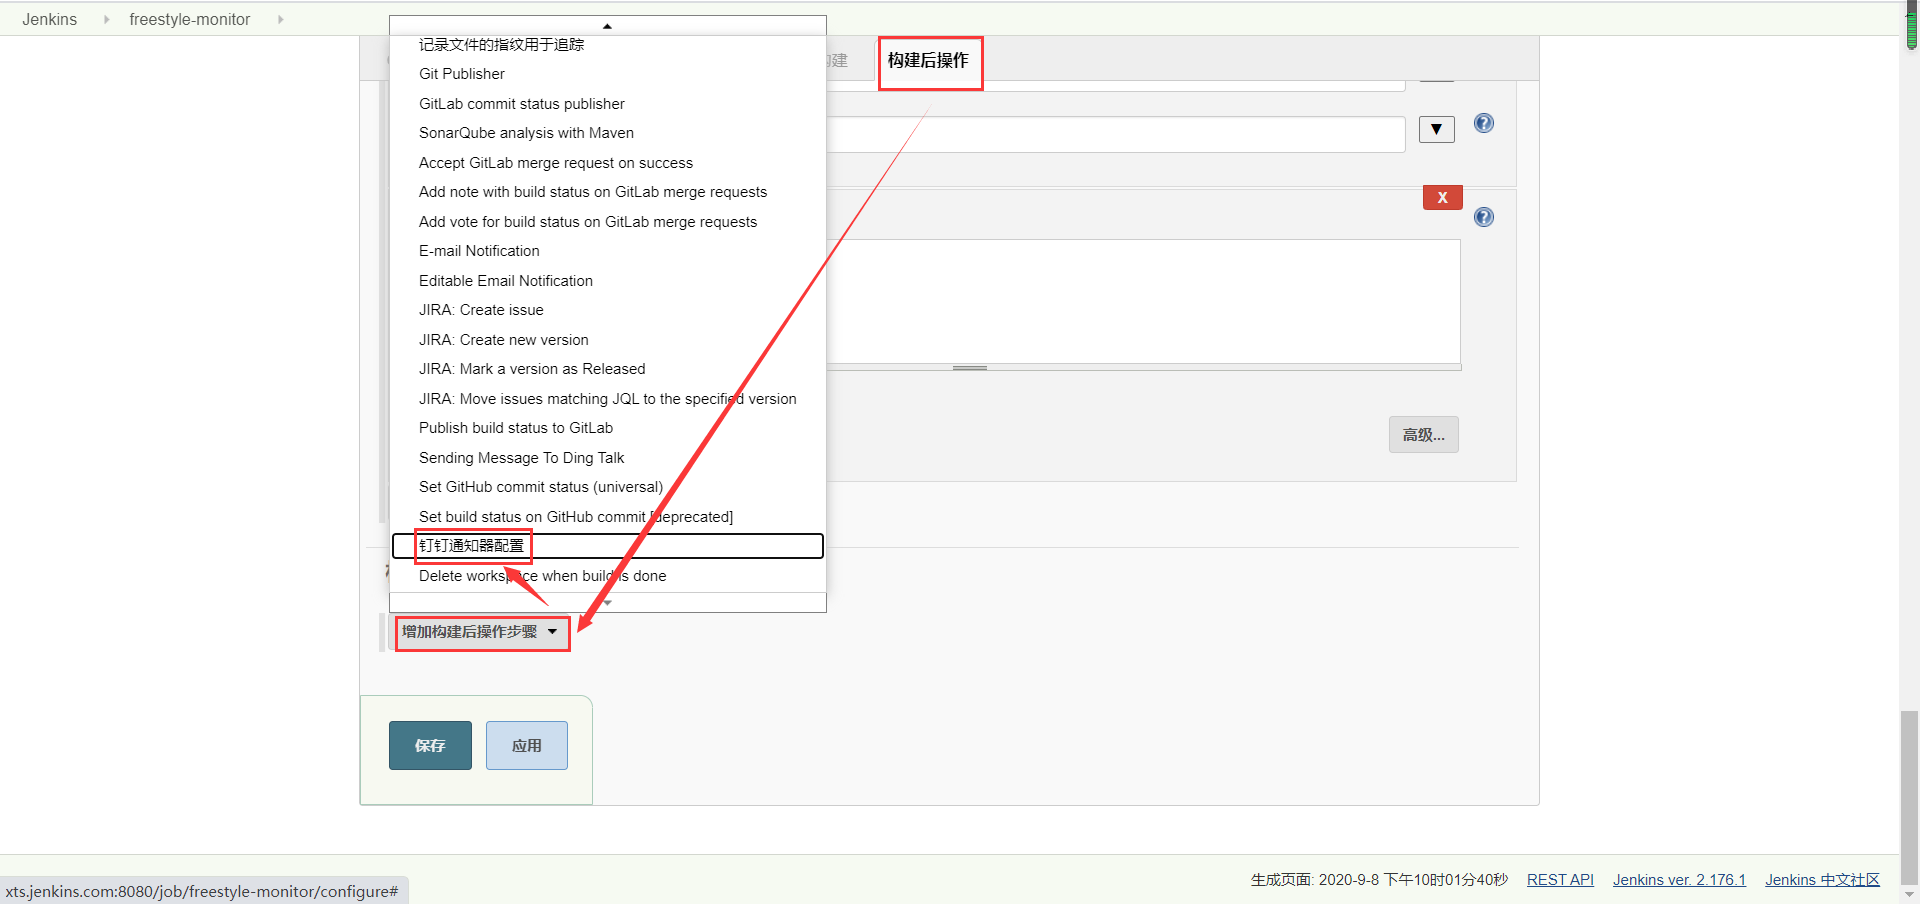Viewport: 1920px width, 904px height.
Task: Click the page scrollbar down arrow
Action: [1910, 895]
